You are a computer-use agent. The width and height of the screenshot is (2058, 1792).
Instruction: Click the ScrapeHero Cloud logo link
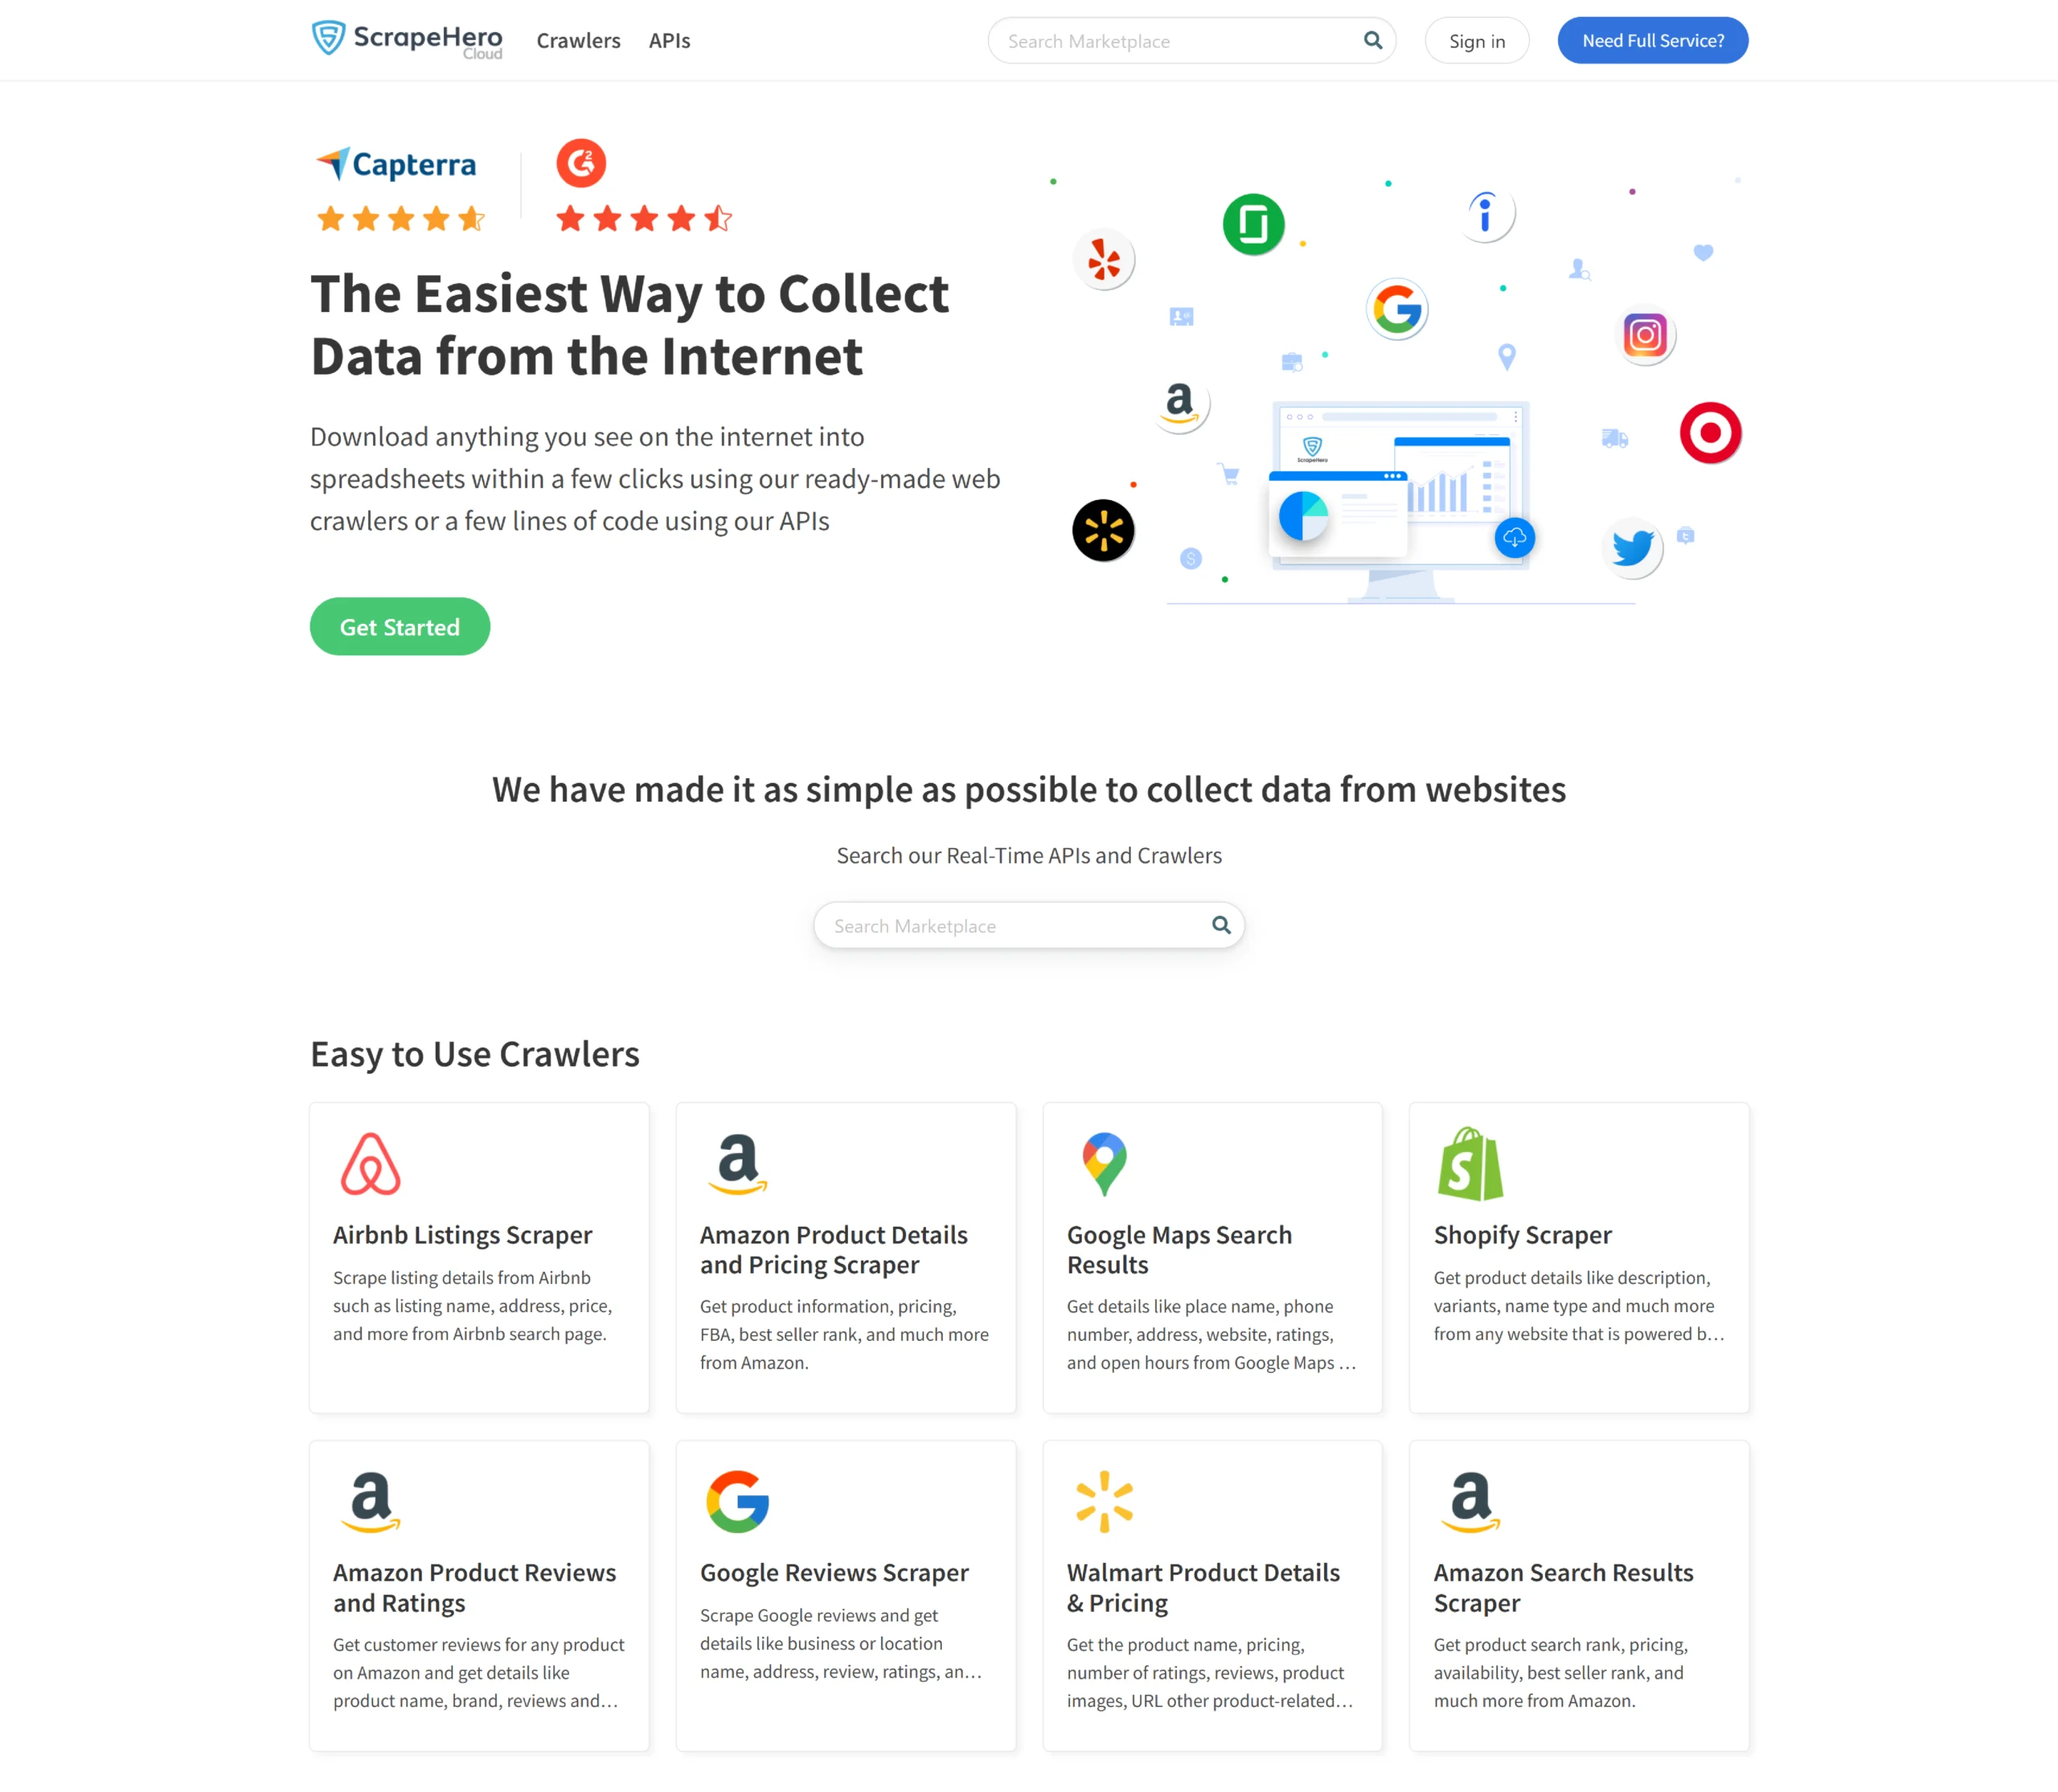click(404, 39)
